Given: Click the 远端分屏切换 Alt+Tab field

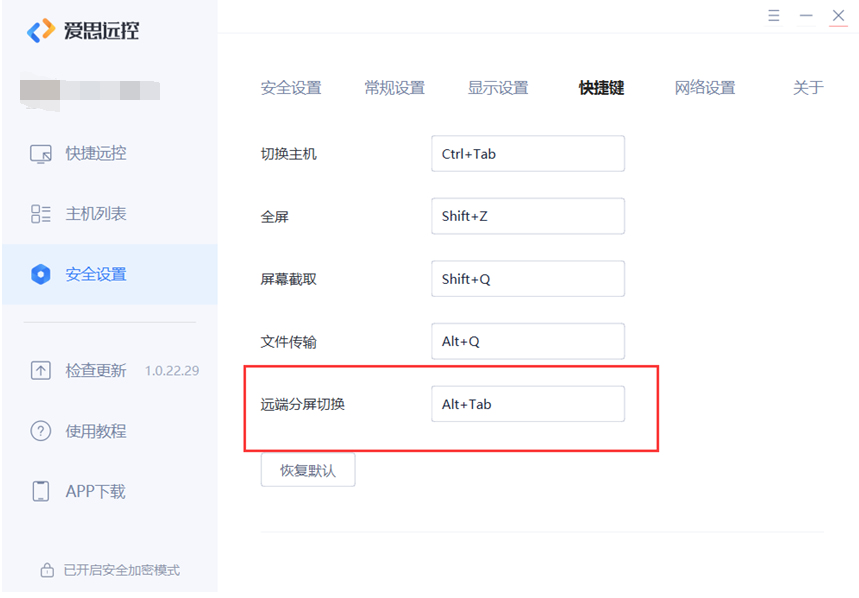Looking at the screenshot, I should click(x=528, y=404).
